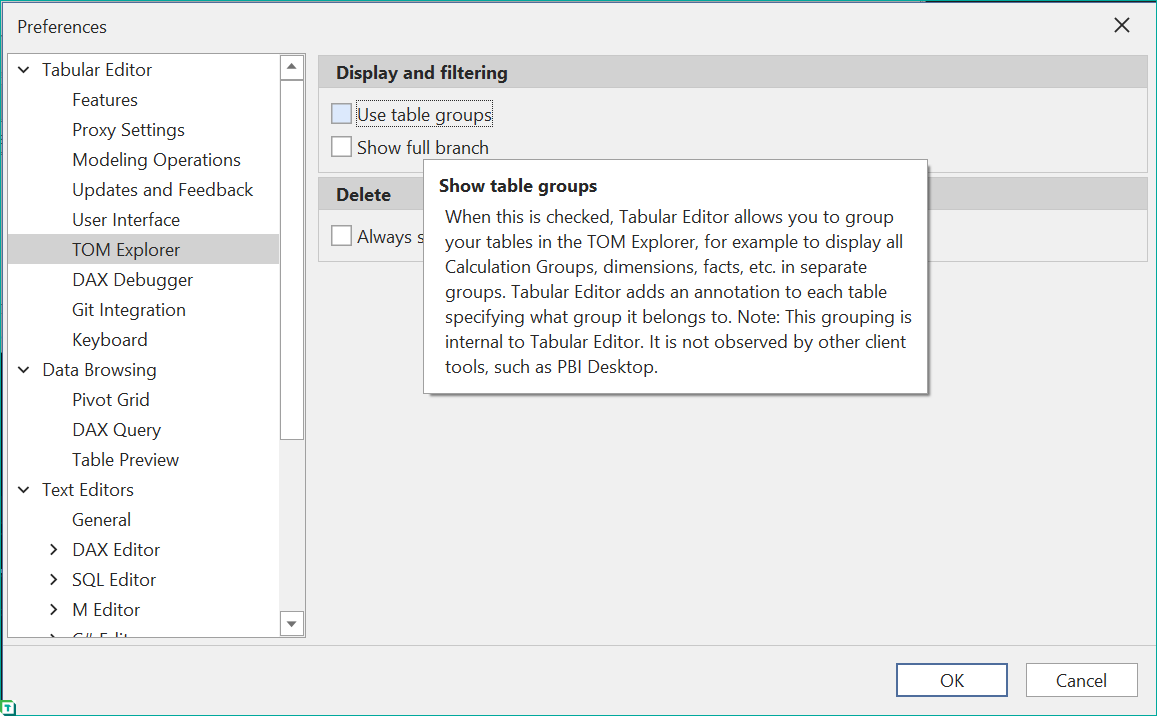1157x716 pixels.
Task: Collapse the Data Browsing section
Action: coord(23,369)
